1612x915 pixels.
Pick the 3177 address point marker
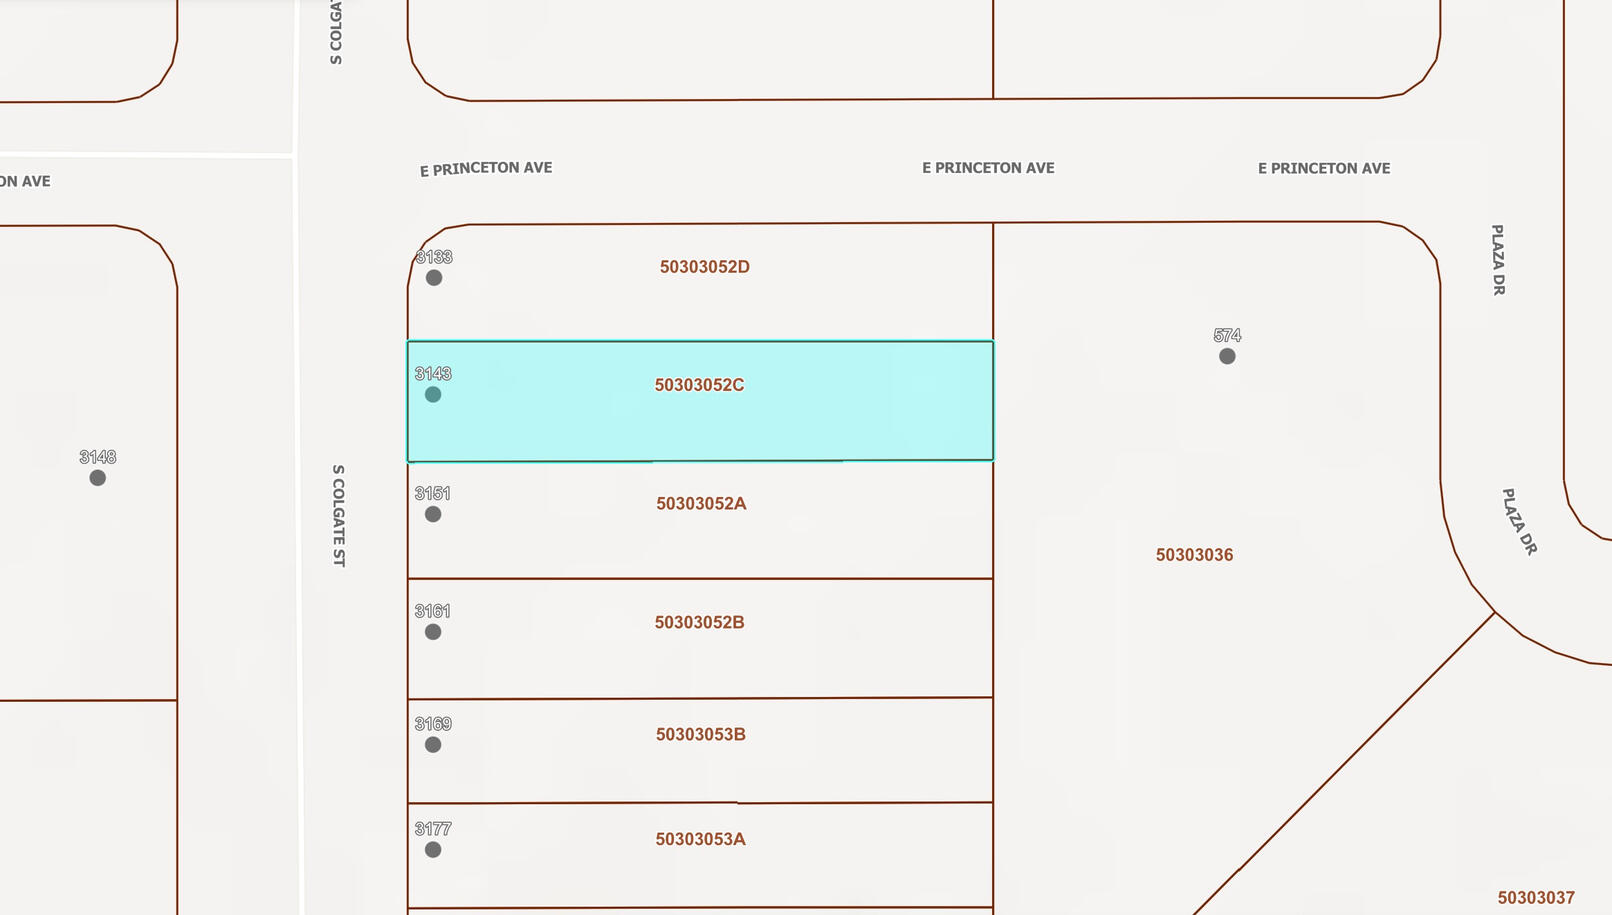433,850
